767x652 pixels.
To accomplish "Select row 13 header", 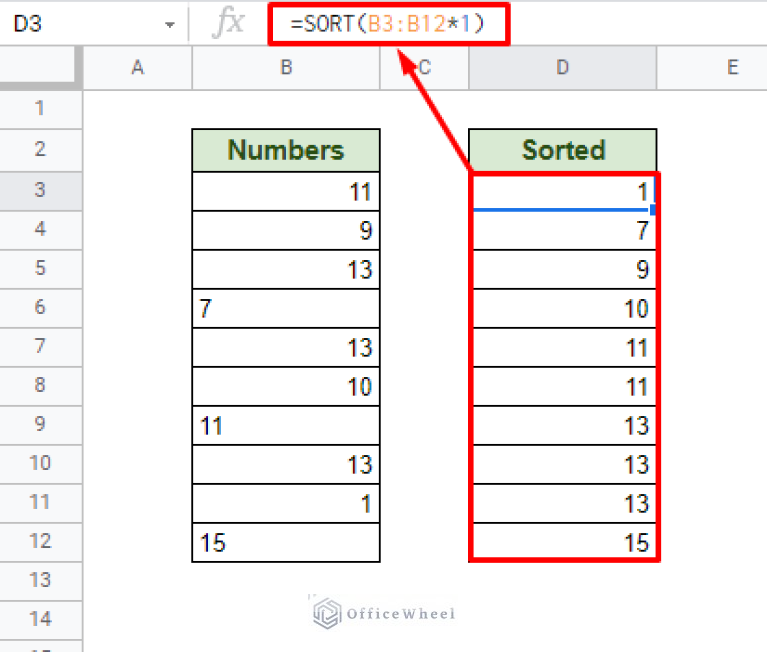I will 40,581.
